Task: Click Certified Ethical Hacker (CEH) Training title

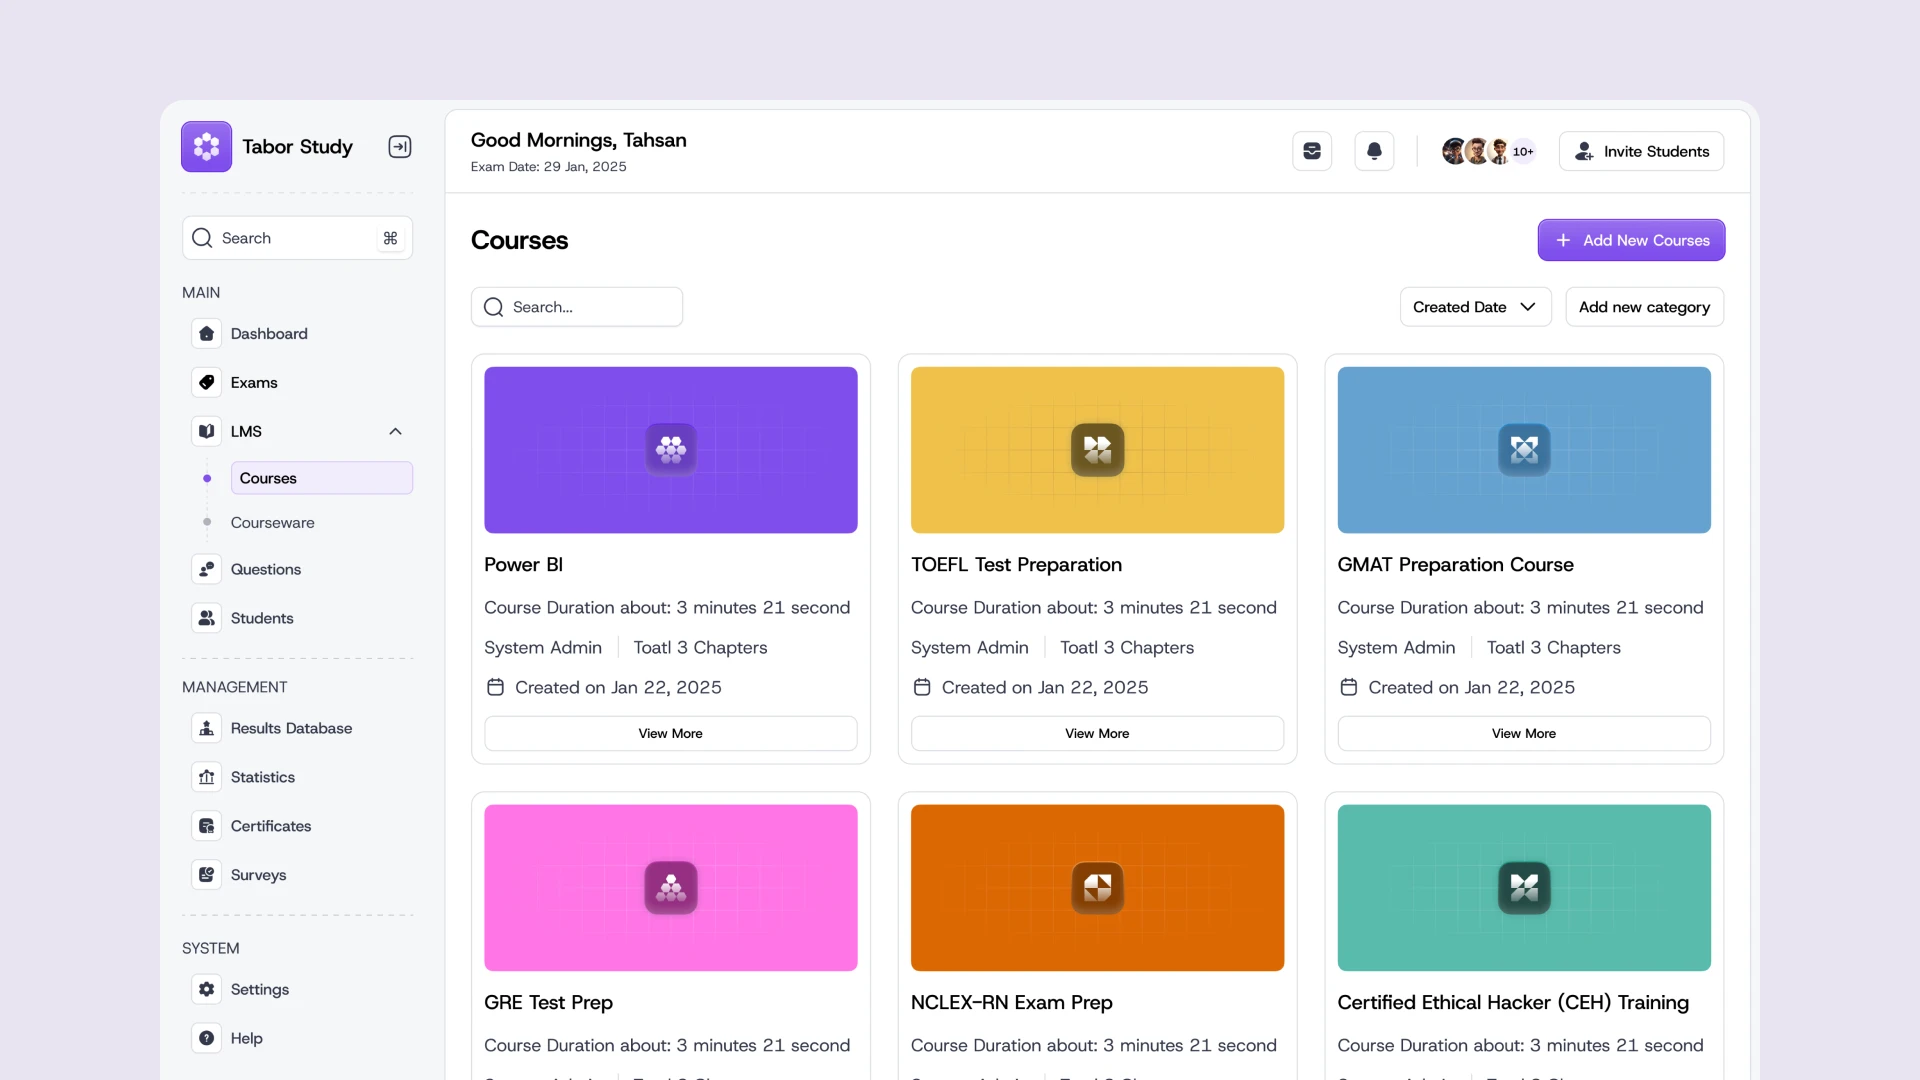Action: click(1513, 1002)
